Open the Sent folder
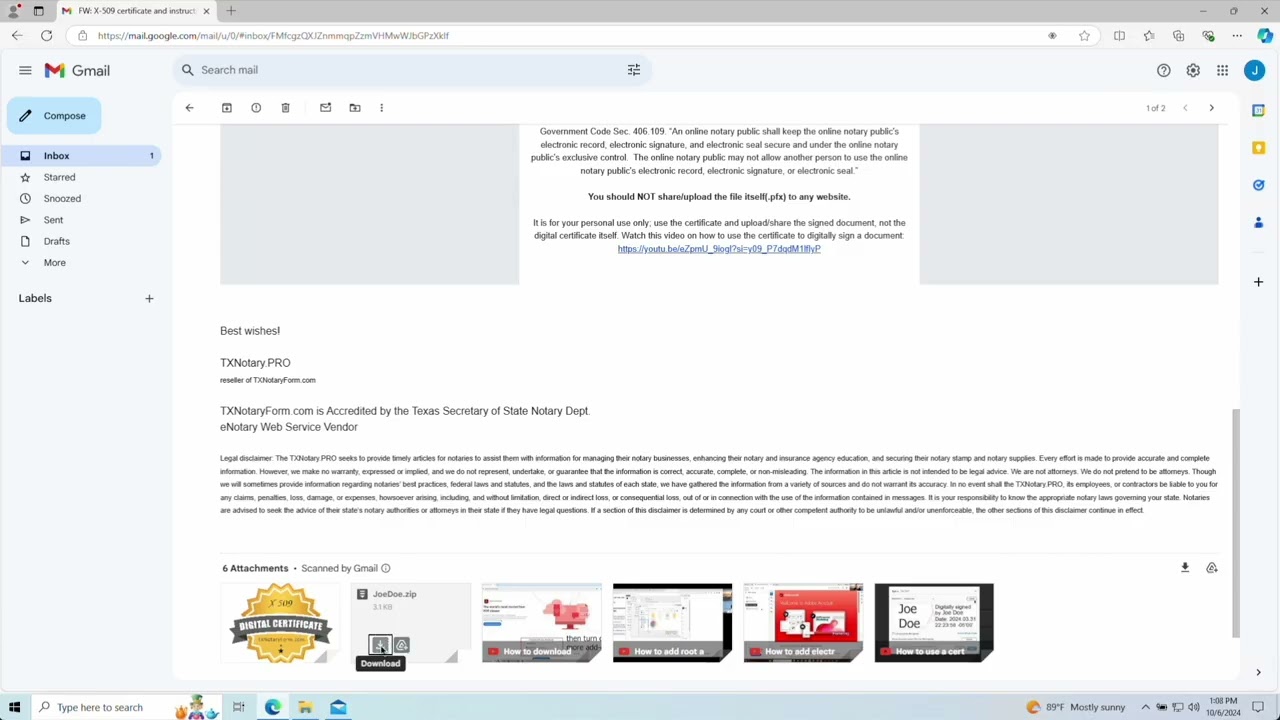Image resolution: width=1280 pixels, height=720 pixels. pos(53,220)
